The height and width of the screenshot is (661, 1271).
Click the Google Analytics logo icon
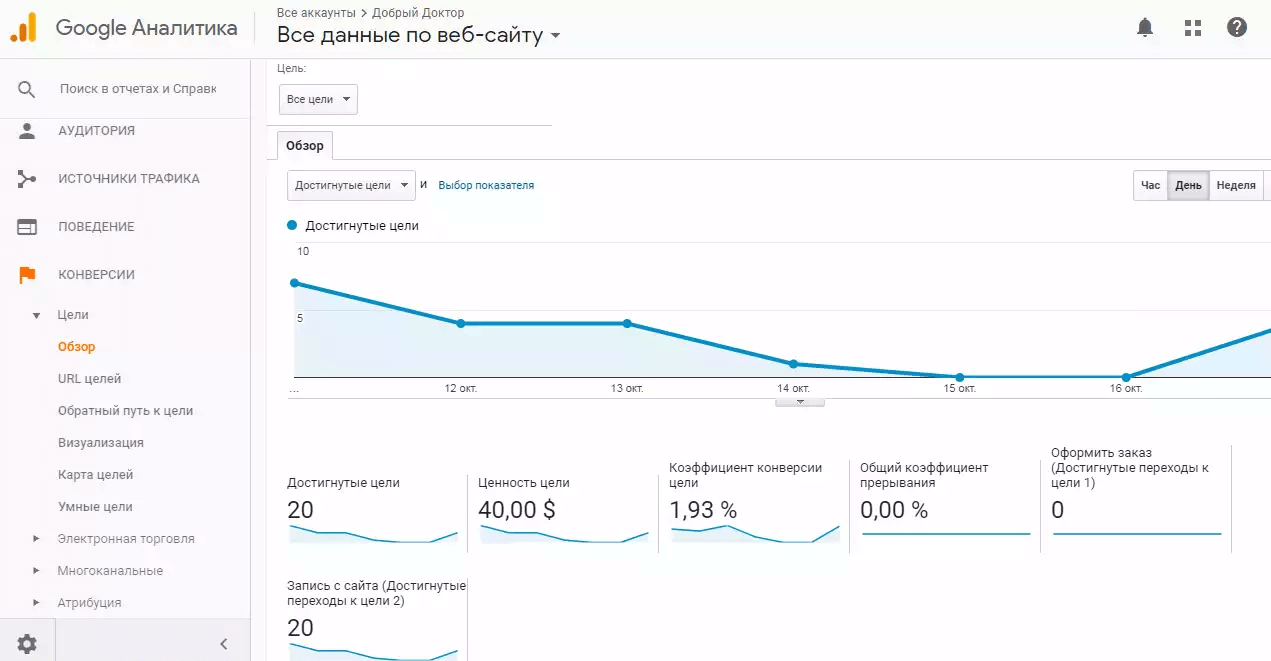[23, 27]
